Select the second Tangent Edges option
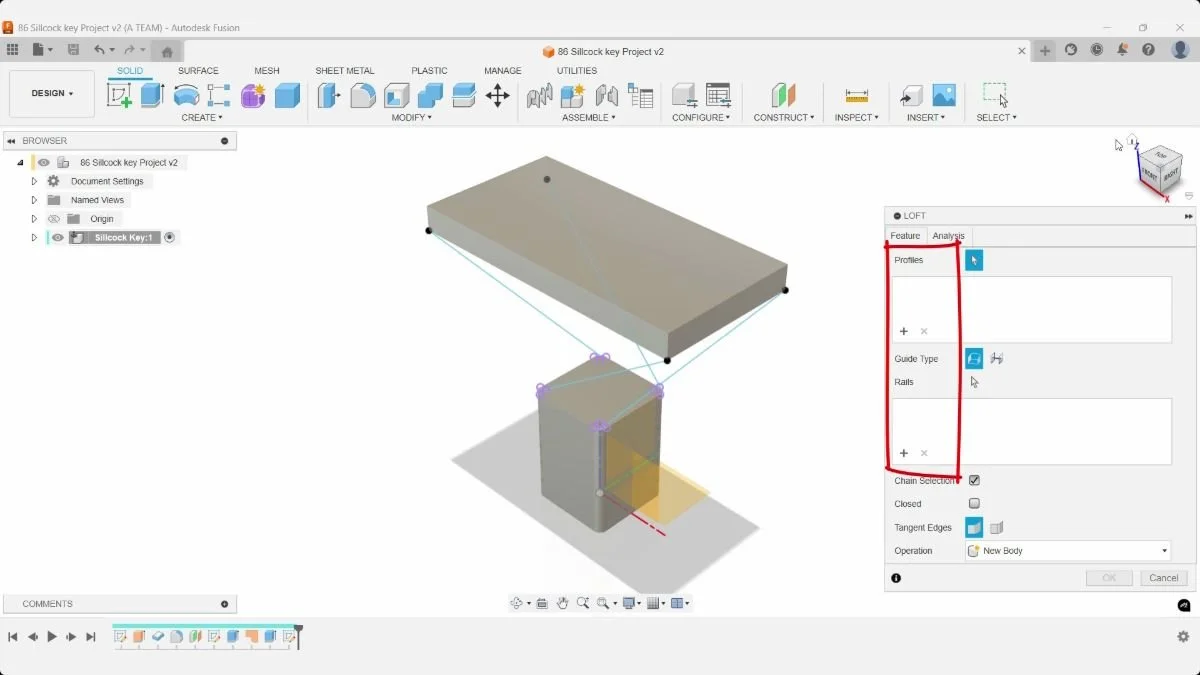 tap(996, 527)
